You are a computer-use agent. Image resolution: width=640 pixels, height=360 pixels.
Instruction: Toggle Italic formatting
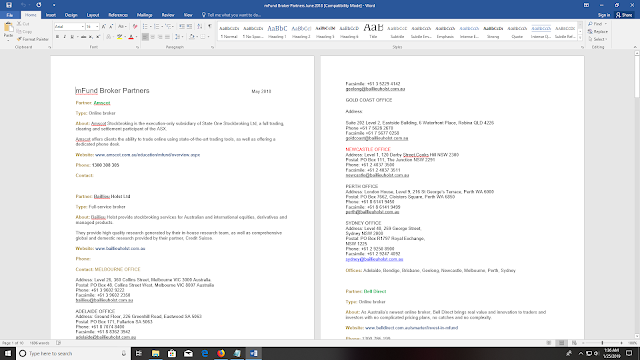[64, 37]
